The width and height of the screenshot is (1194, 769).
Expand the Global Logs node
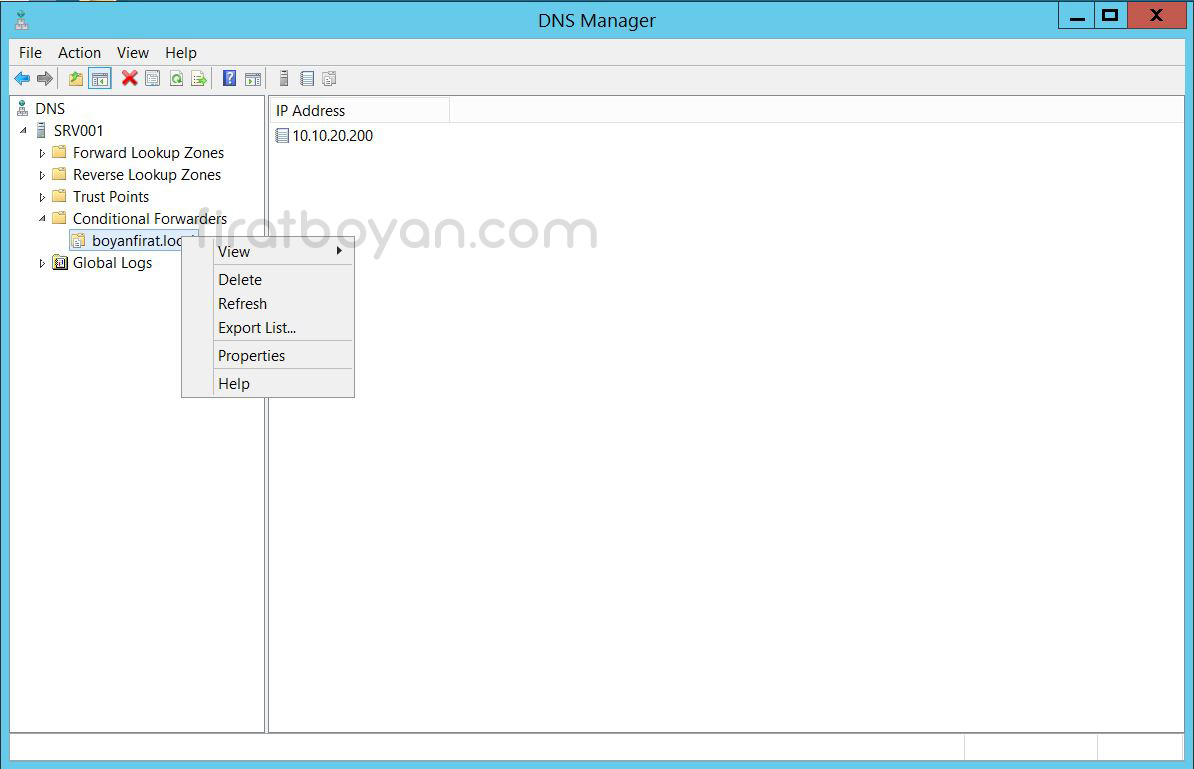point(42,263)
